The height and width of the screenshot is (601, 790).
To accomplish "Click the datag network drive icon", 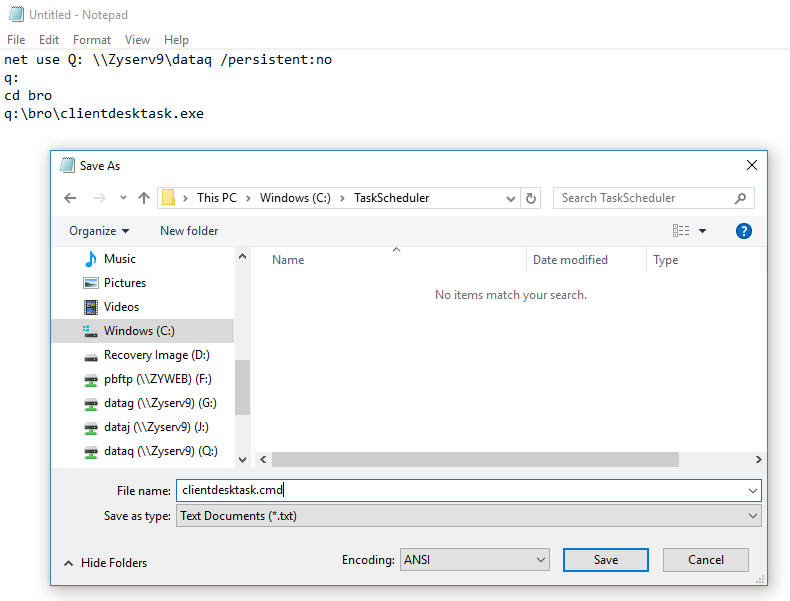I will (91, 404).
